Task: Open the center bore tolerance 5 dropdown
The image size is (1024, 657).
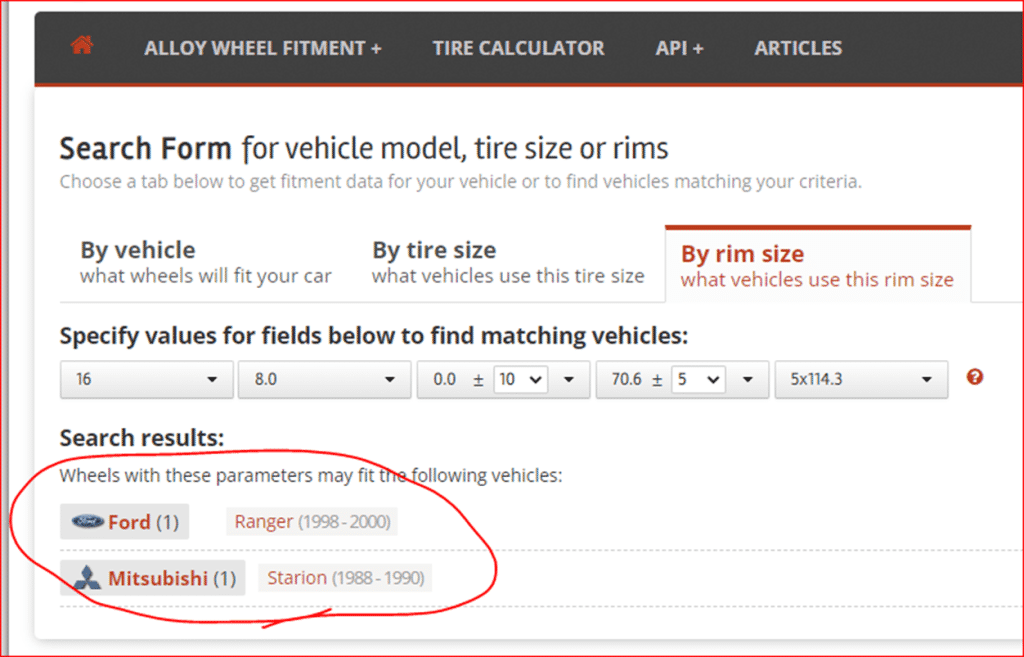Action: coord(698,380)
